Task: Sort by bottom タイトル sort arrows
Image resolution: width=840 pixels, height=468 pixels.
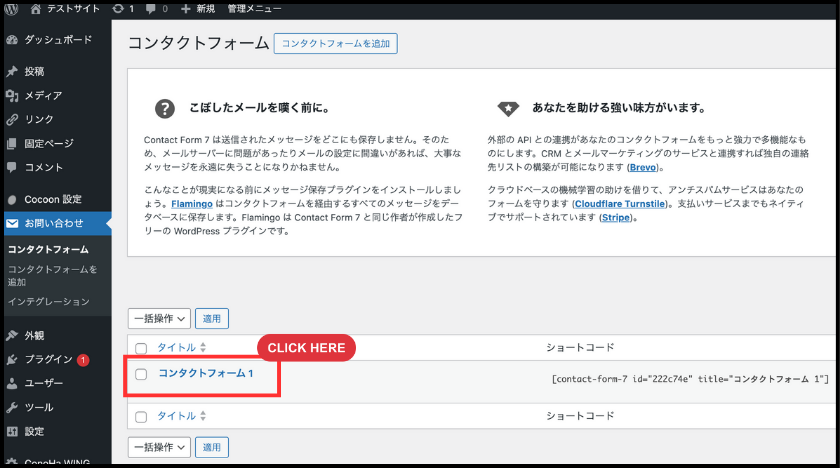Action: (203, 416)
